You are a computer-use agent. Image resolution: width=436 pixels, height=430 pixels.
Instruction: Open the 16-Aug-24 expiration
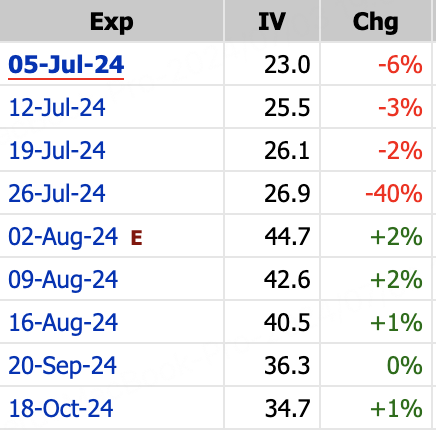pos(63,323)
